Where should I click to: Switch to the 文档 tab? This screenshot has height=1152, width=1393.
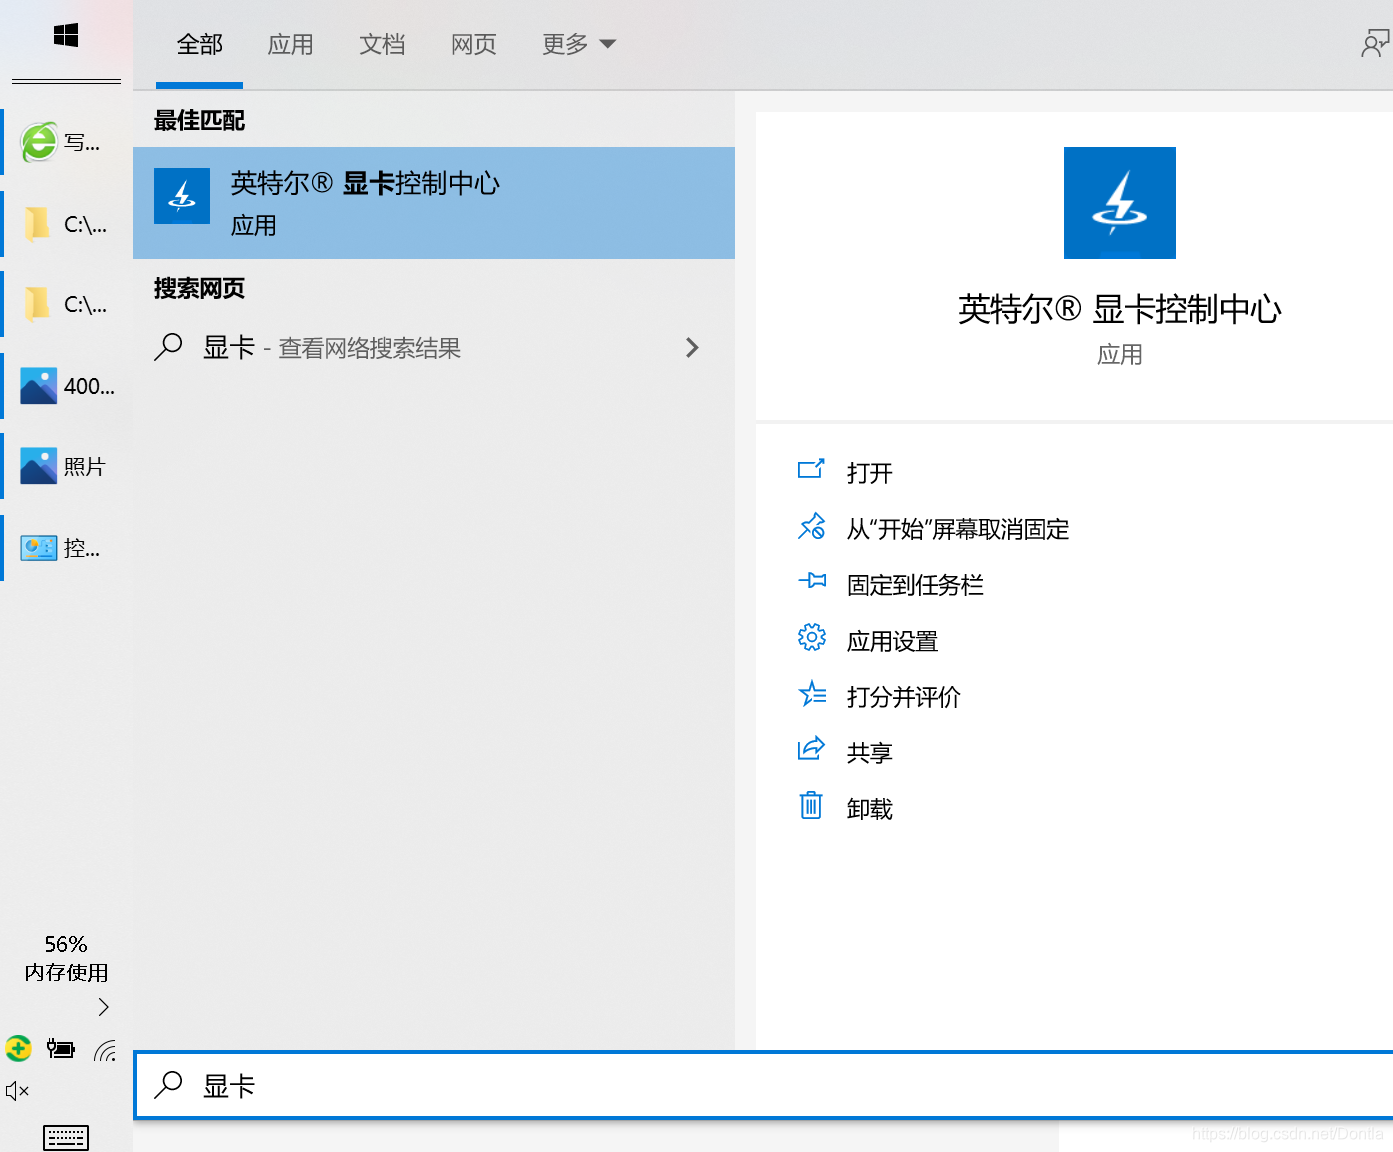[x=382, y=44]
